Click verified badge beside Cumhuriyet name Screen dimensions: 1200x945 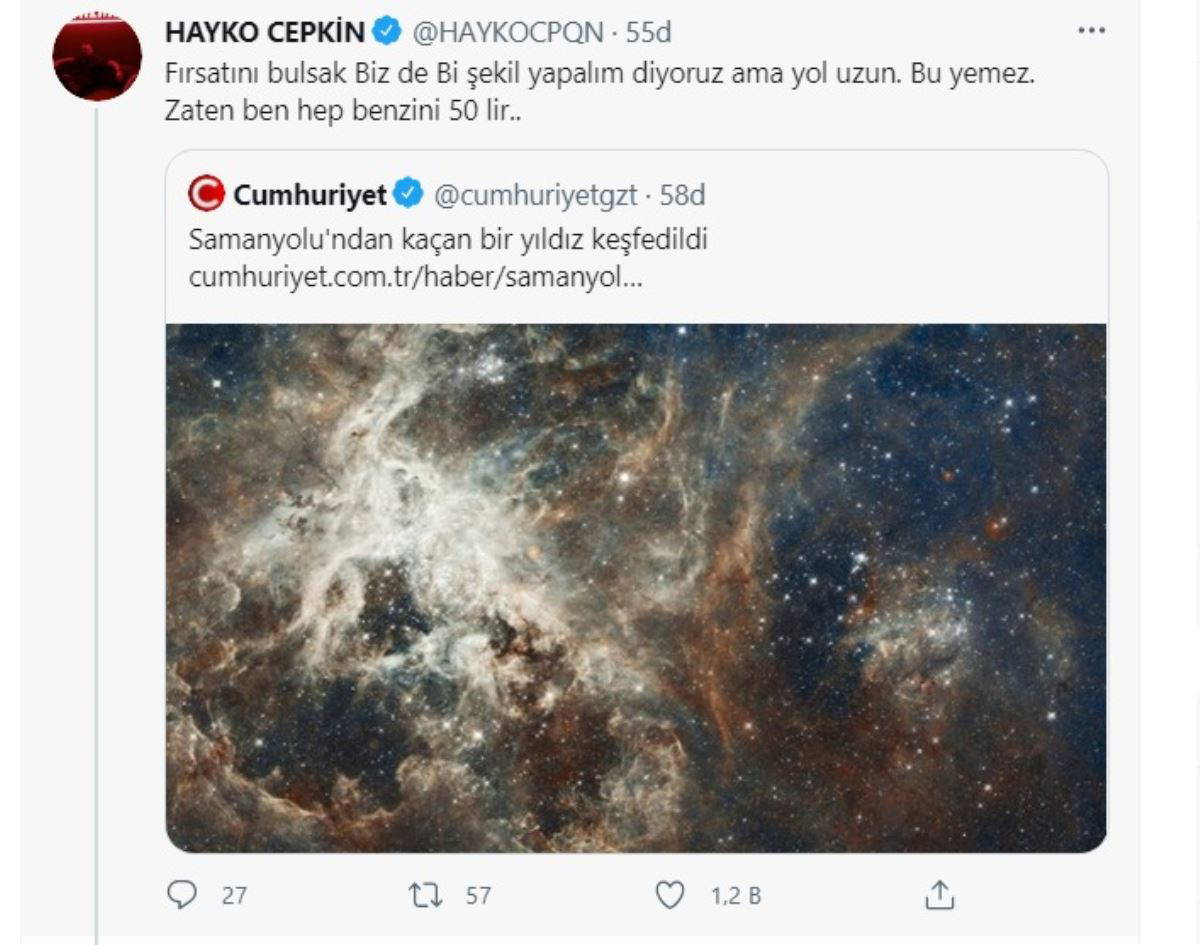coord(409,194)
